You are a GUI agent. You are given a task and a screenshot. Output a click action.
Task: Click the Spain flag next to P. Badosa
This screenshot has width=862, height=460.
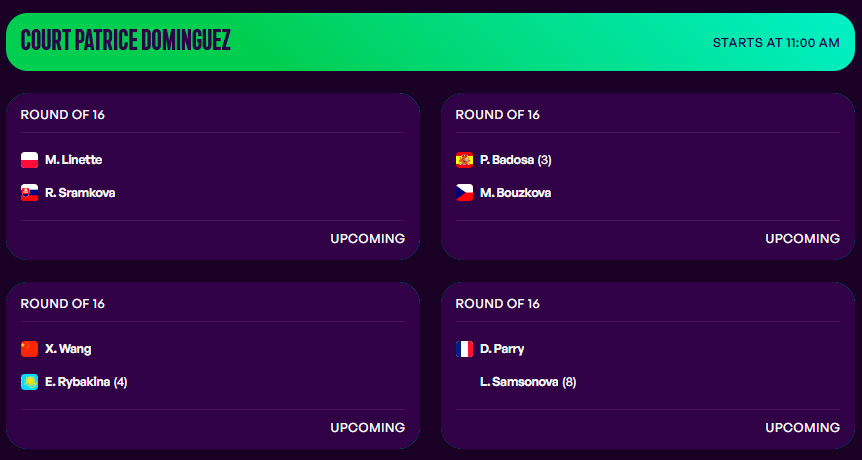pyautogui.click(x=464, y=160)
